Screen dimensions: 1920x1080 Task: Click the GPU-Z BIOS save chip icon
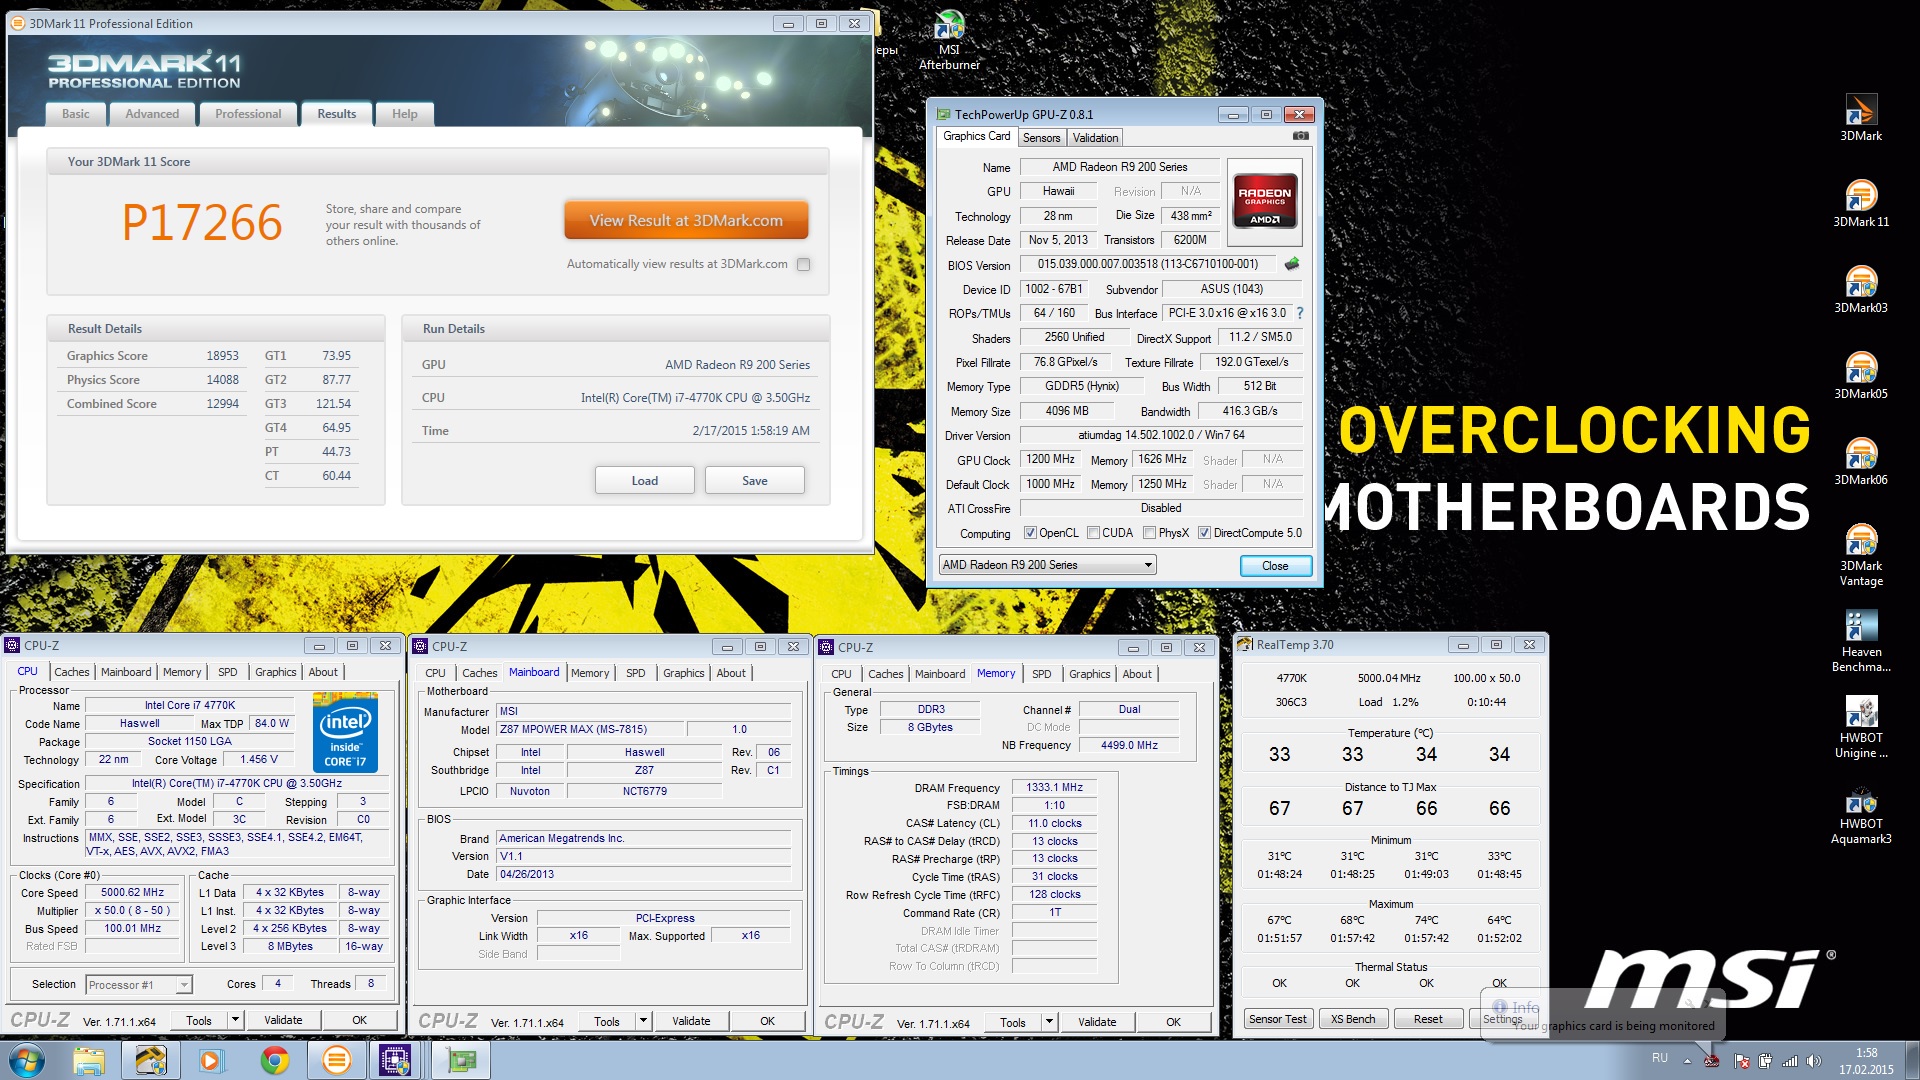[1292, 264]
